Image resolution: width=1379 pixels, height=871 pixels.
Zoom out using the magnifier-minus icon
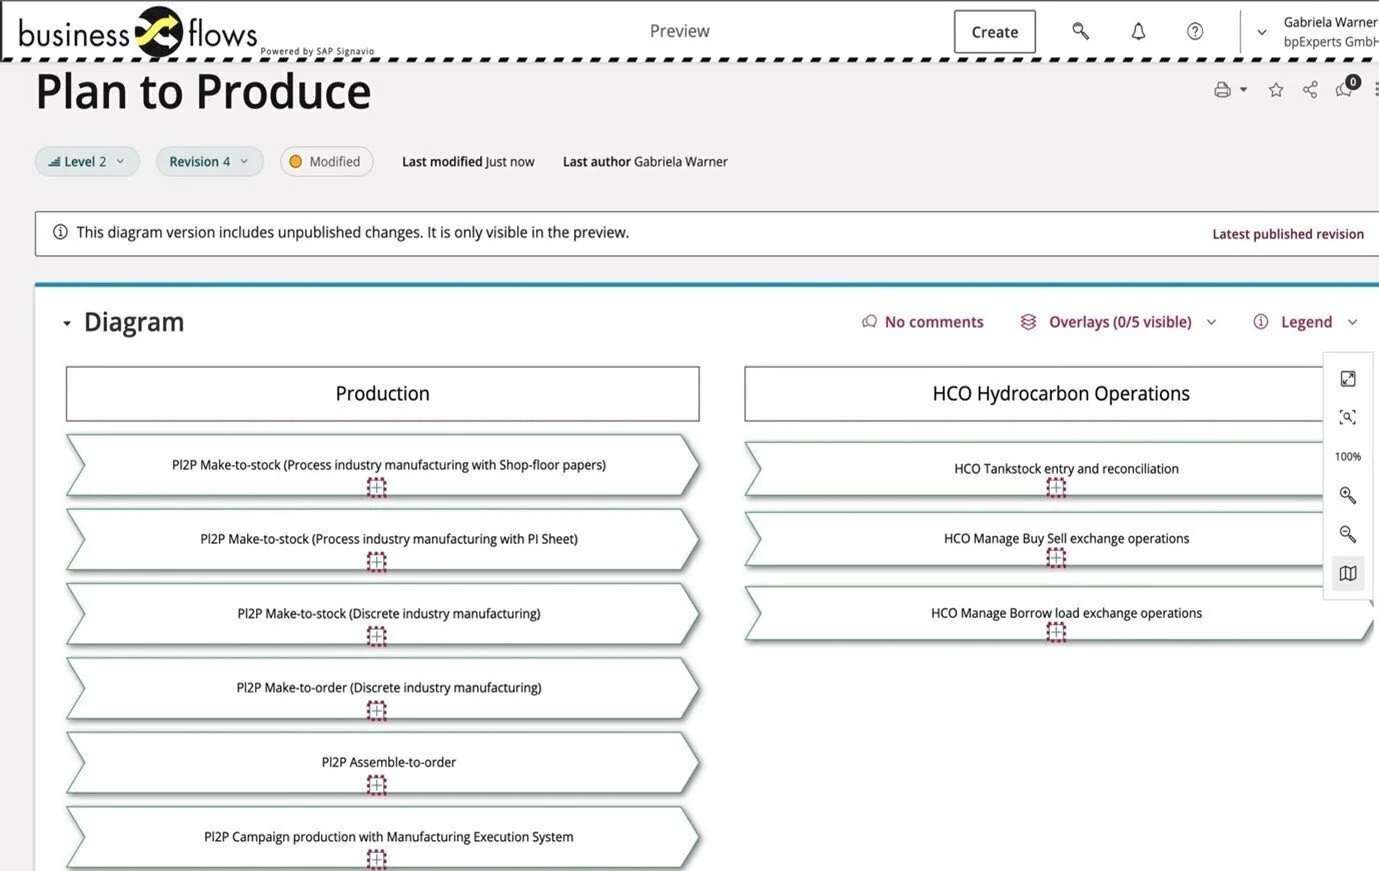(1347, 534)
